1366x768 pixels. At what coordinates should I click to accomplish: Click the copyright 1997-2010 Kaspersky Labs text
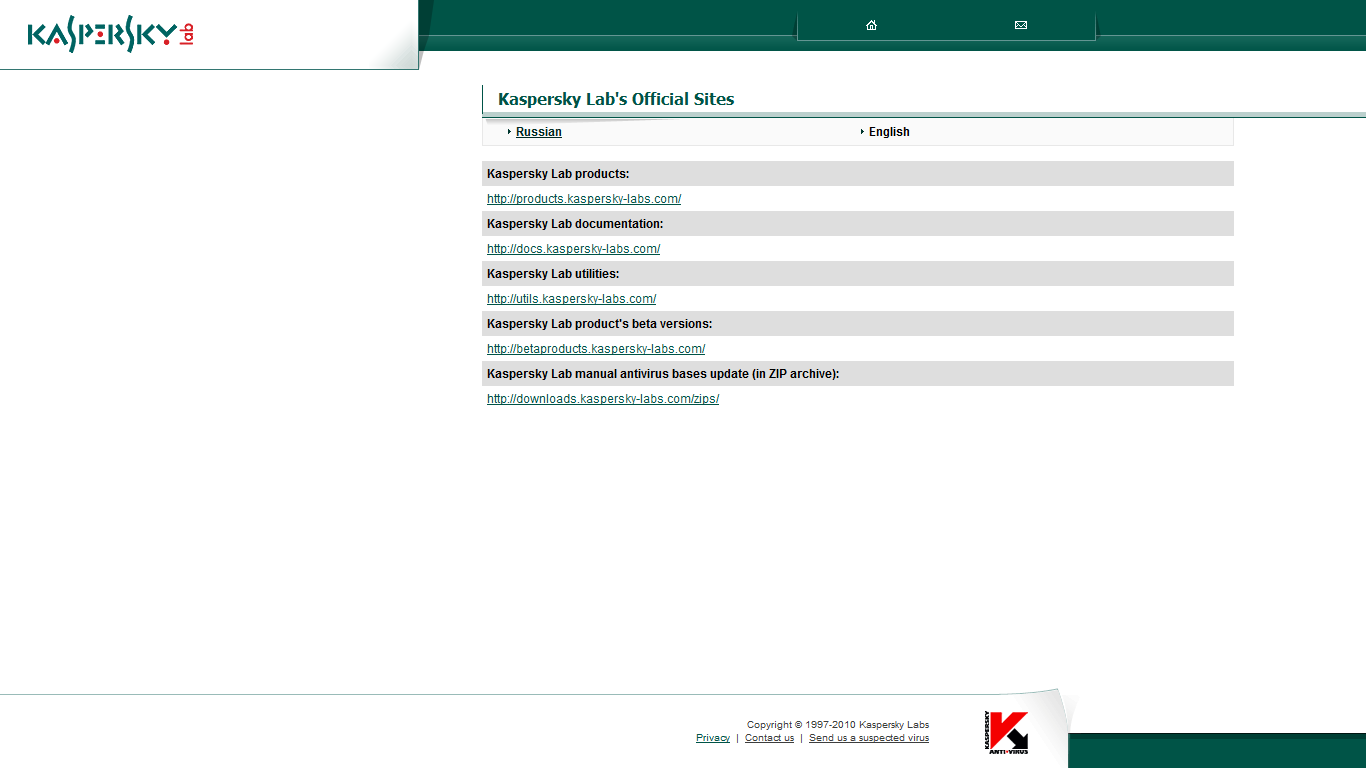point(837,725)
